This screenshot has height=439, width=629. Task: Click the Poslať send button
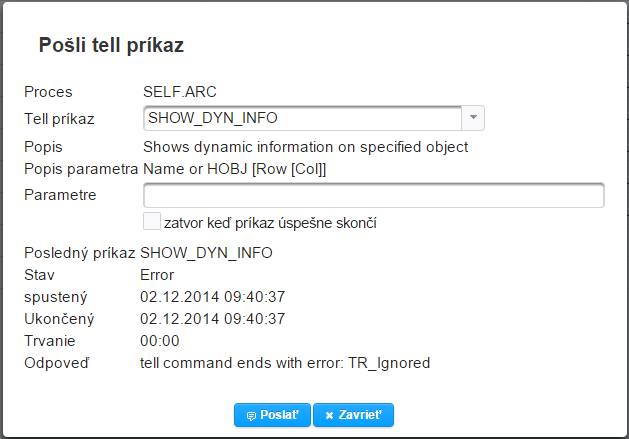pyautogui.click(x=271, y=415)
